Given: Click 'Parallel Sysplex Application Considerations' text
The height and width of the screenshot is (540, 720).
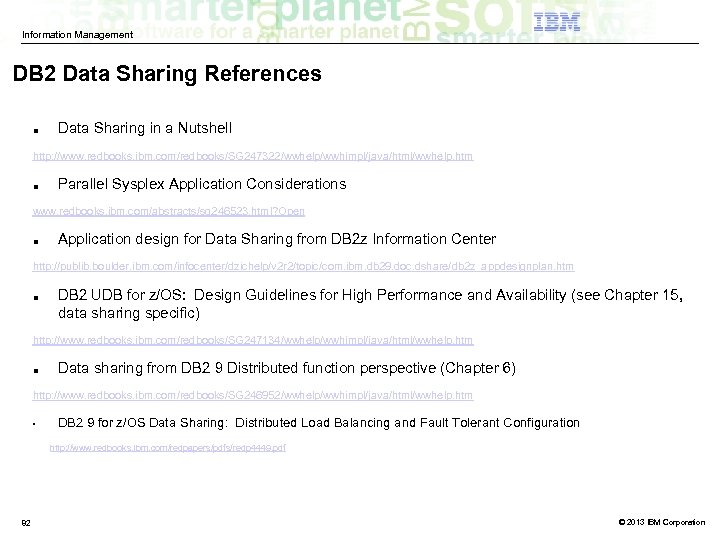Looking at the screenshot, I should point(202,184).
